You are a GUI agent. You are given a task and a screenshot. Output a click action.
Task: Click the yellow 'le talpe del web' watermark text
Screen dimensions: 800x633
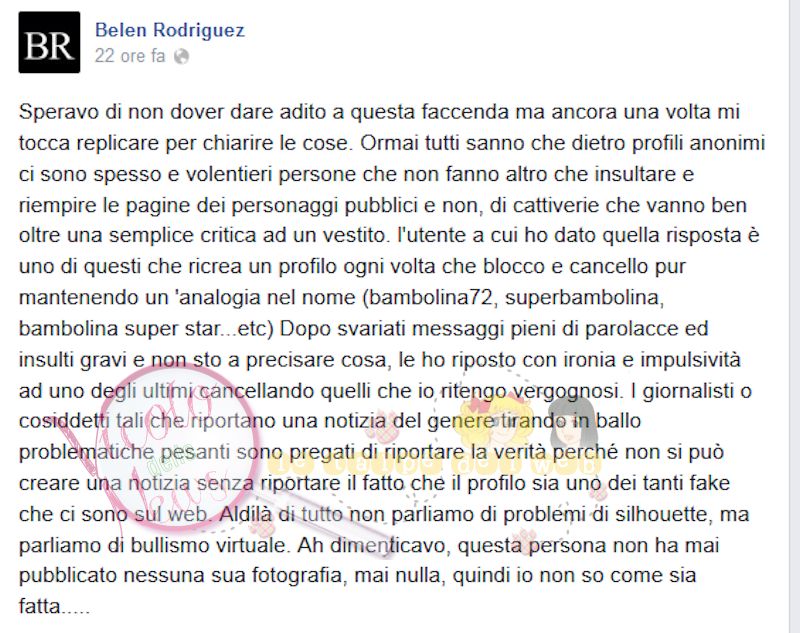pos(434,465)
